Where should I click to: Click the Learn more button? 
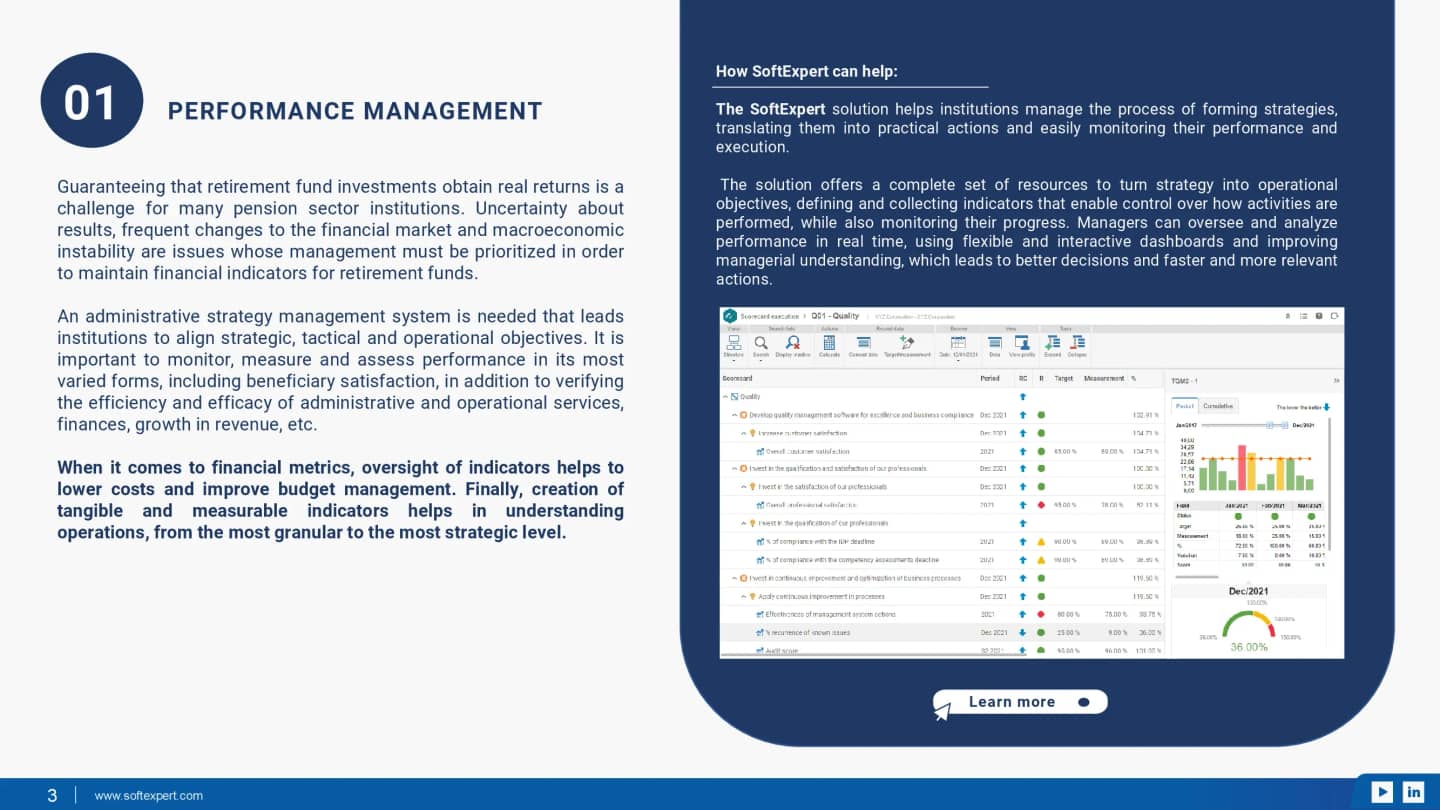point(1020,702)
